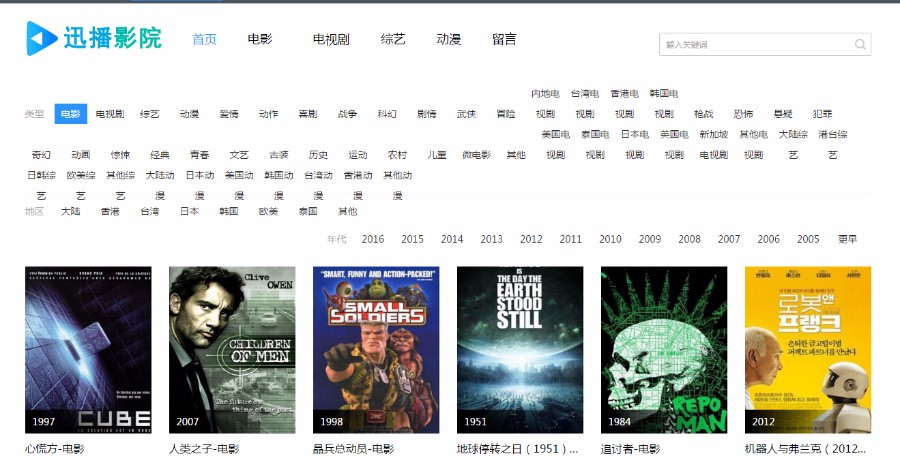Screen dimensions: 900x456
Task: Select the 文艺 genre filter
Action: pos(239,154)
